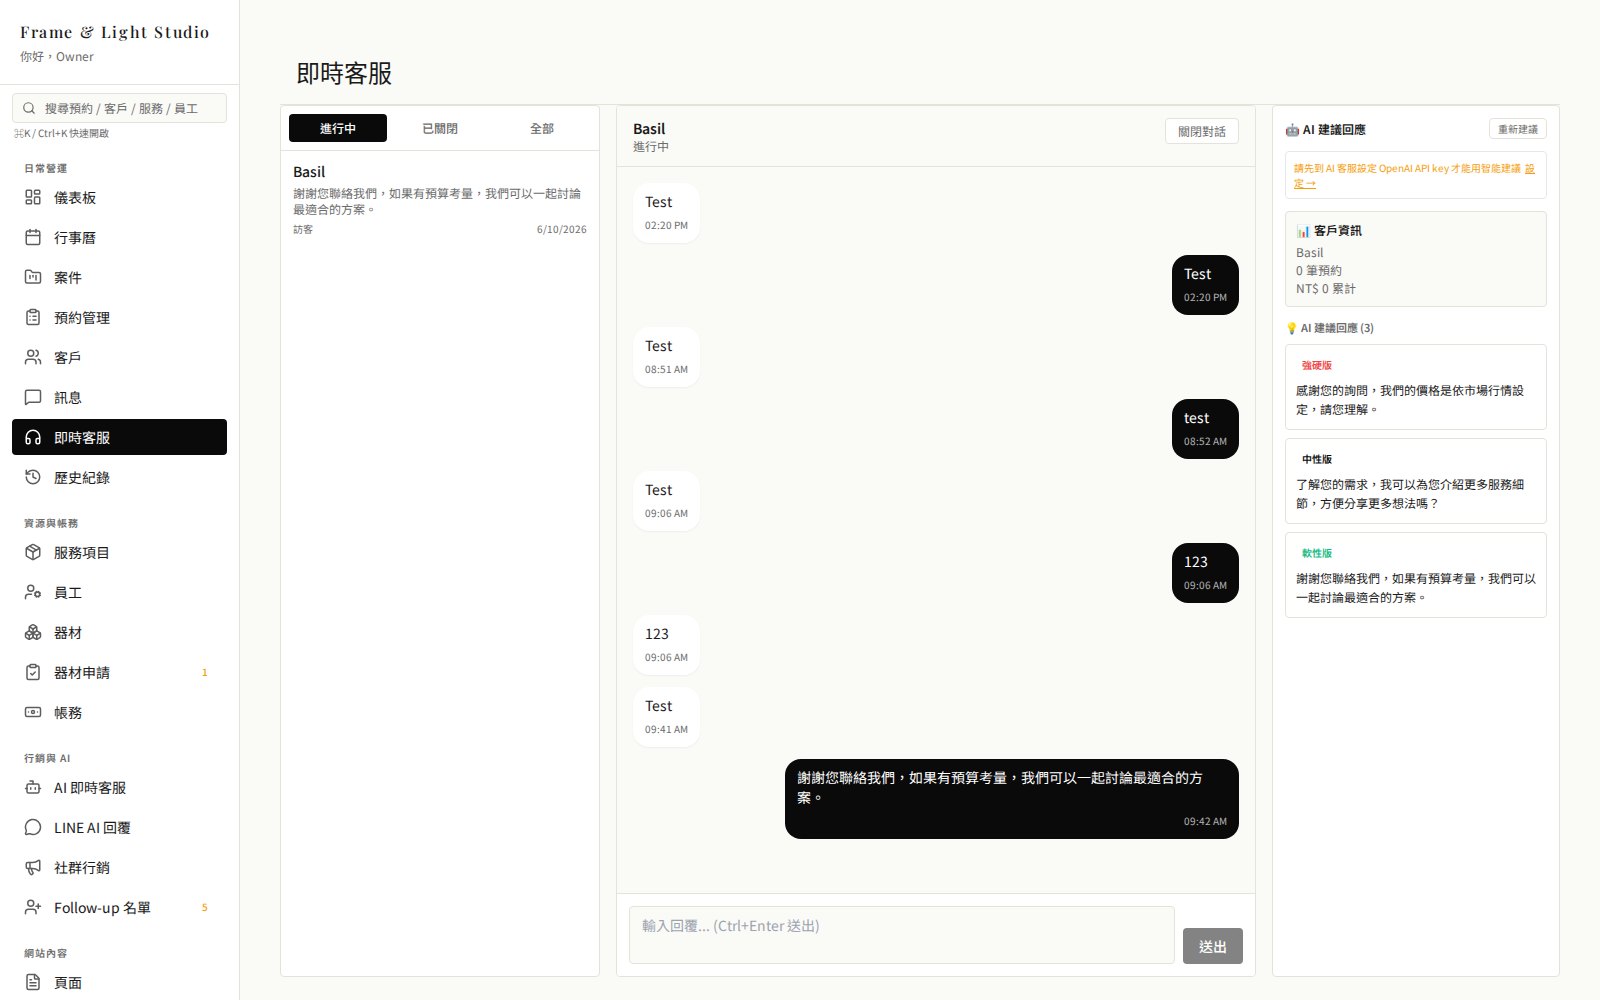Click the sent 123 message bubble

[1205, 573]
